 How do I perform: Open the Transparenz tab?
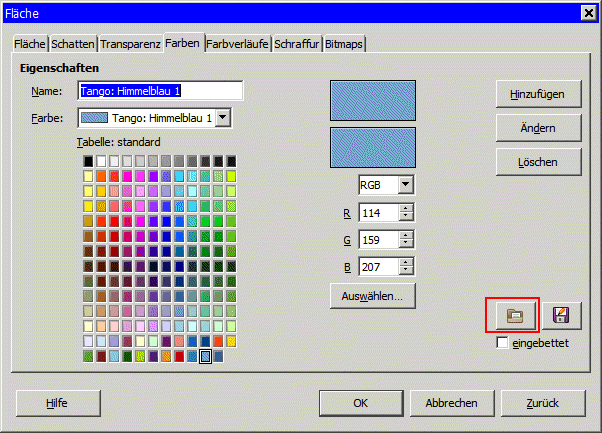pos(130,44)
